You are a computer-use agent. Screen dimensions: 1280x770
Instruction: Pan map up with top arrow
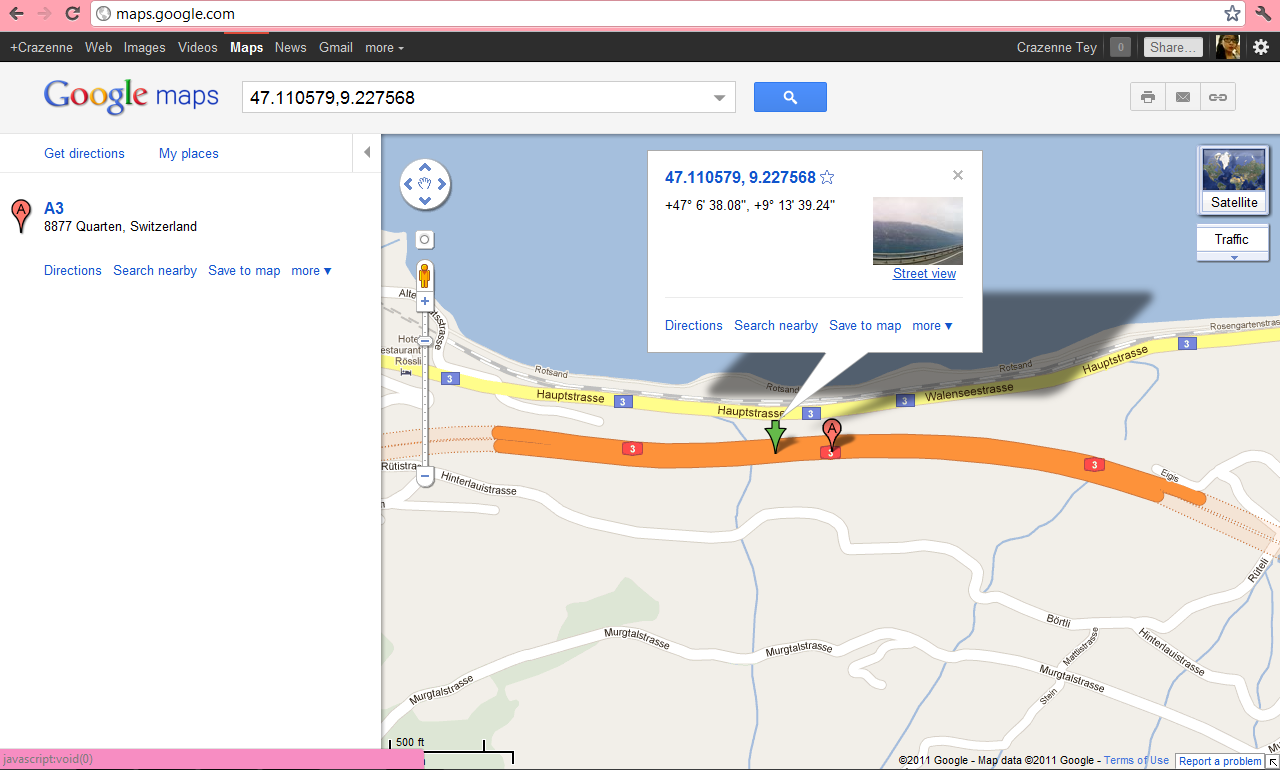point(425,167)
